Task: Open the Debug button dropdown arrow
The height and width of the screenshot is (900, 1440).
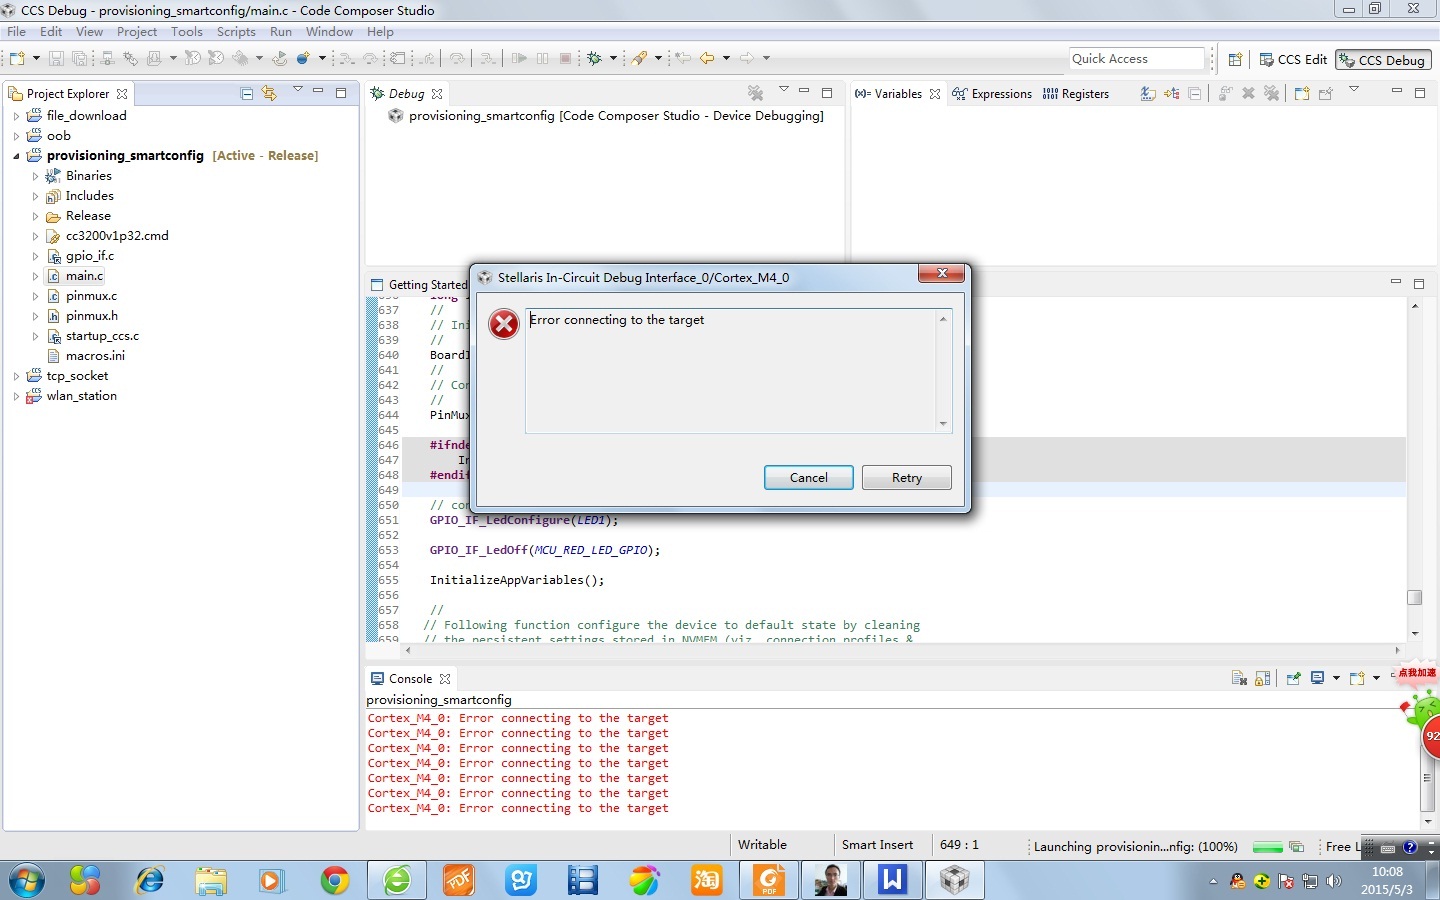Action: [x=613, y=58]
